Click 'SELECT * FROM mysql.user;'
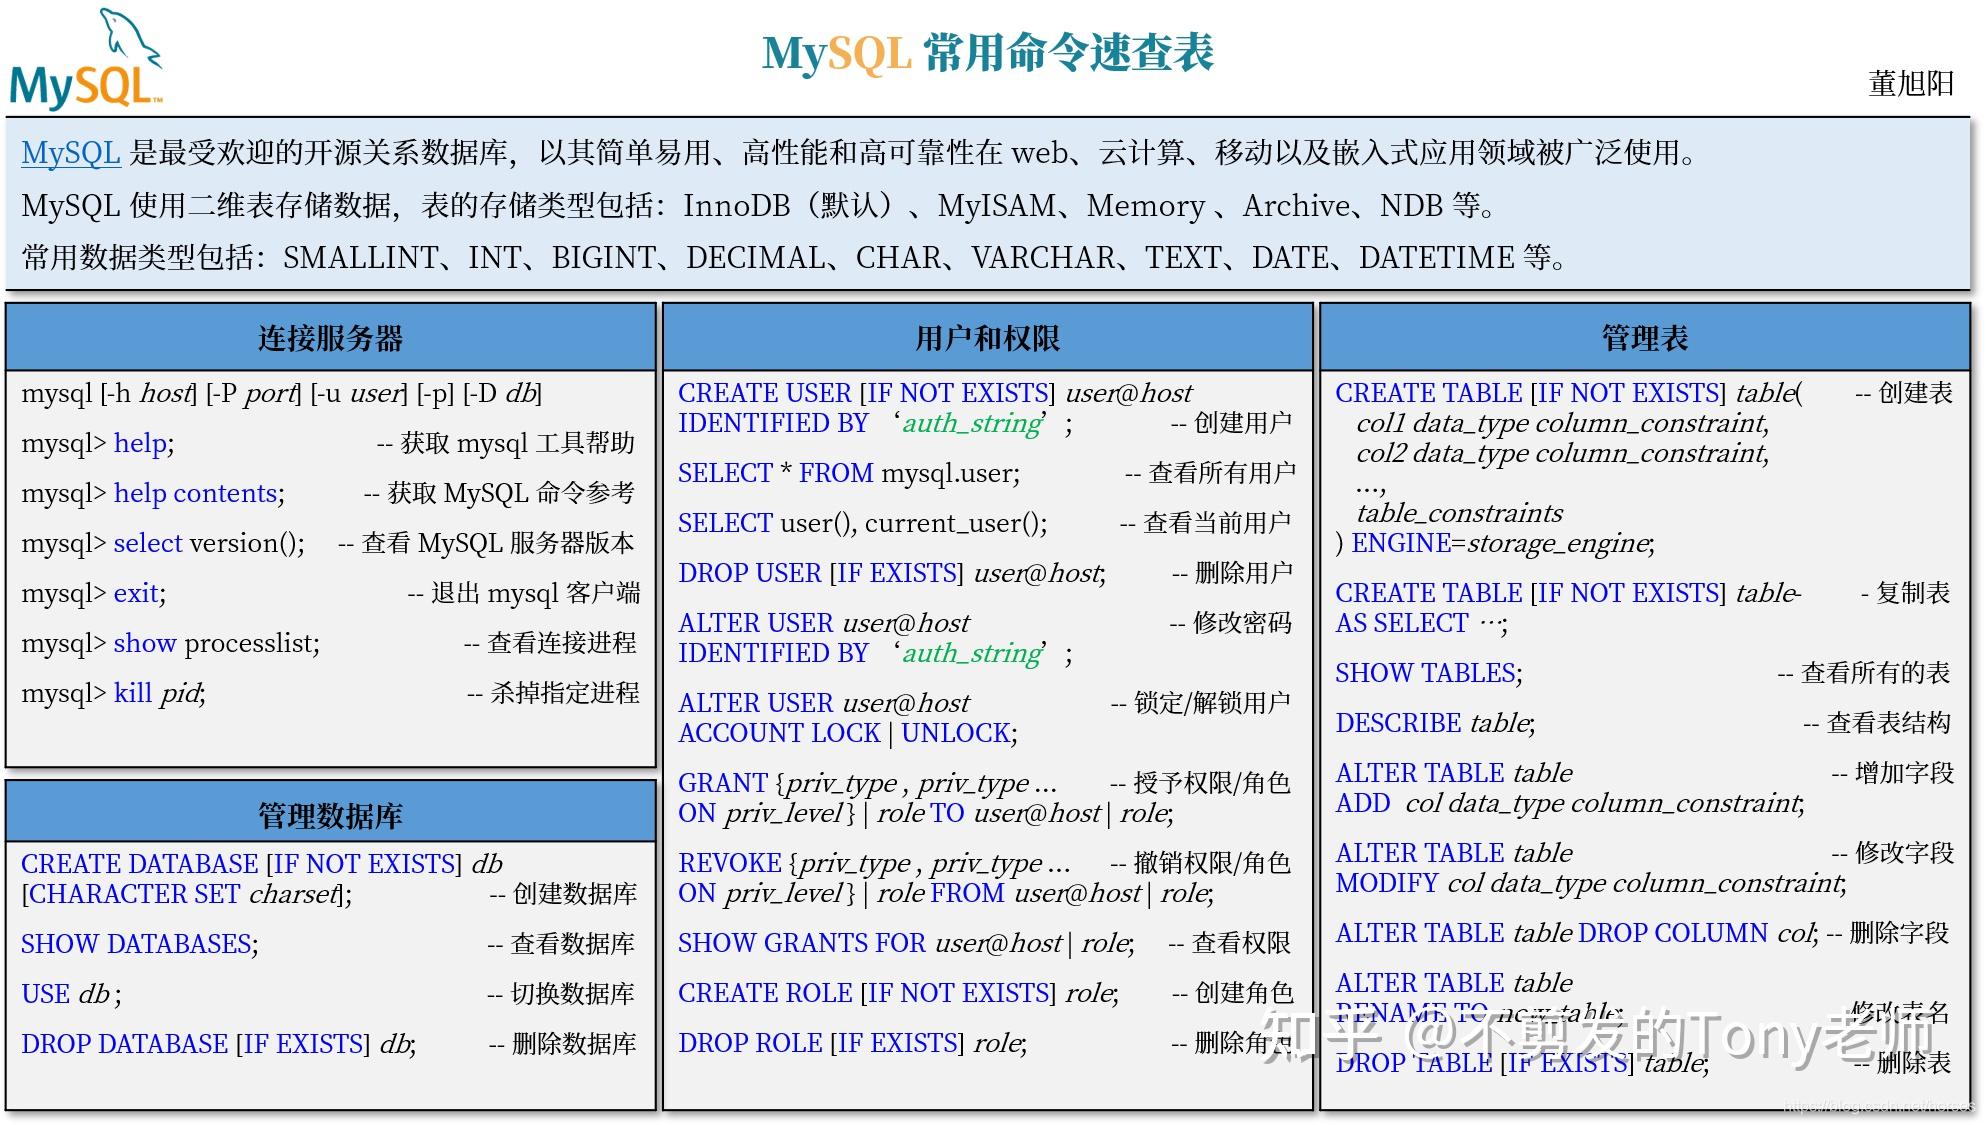This screenshot has width=1986, height=1125. click(x=849, y=473)
